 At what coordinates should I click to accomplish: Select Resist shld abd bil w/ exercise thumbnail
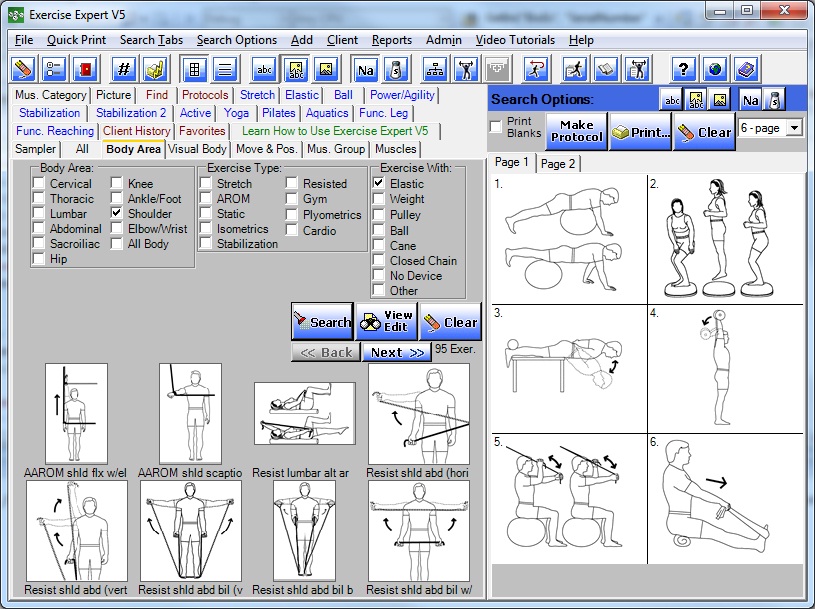tap(419, 531)
